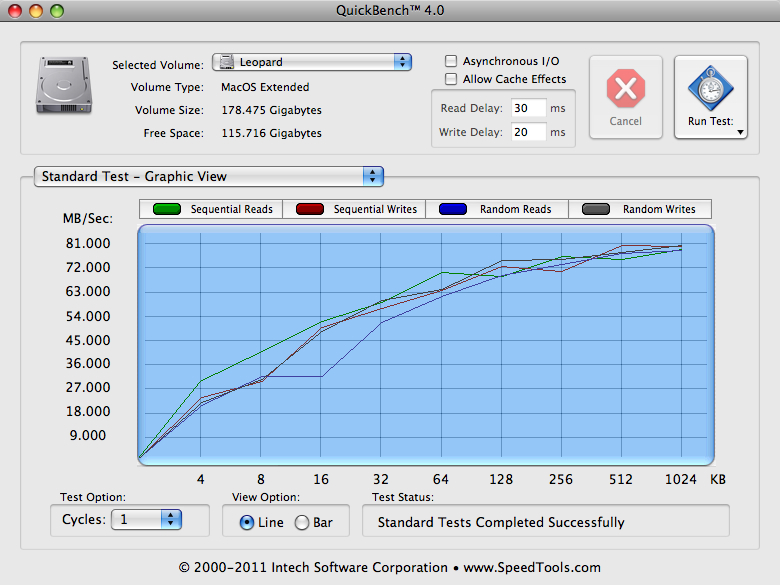Click the MacOS Extended volume type value
This screenshot has height=585, width=780.
click(x=265, y=88)
